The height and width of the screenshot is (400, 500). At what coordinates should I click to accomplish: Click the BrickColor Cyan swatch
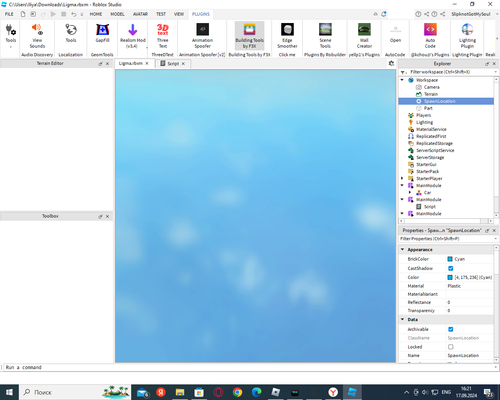pos(450,259)
